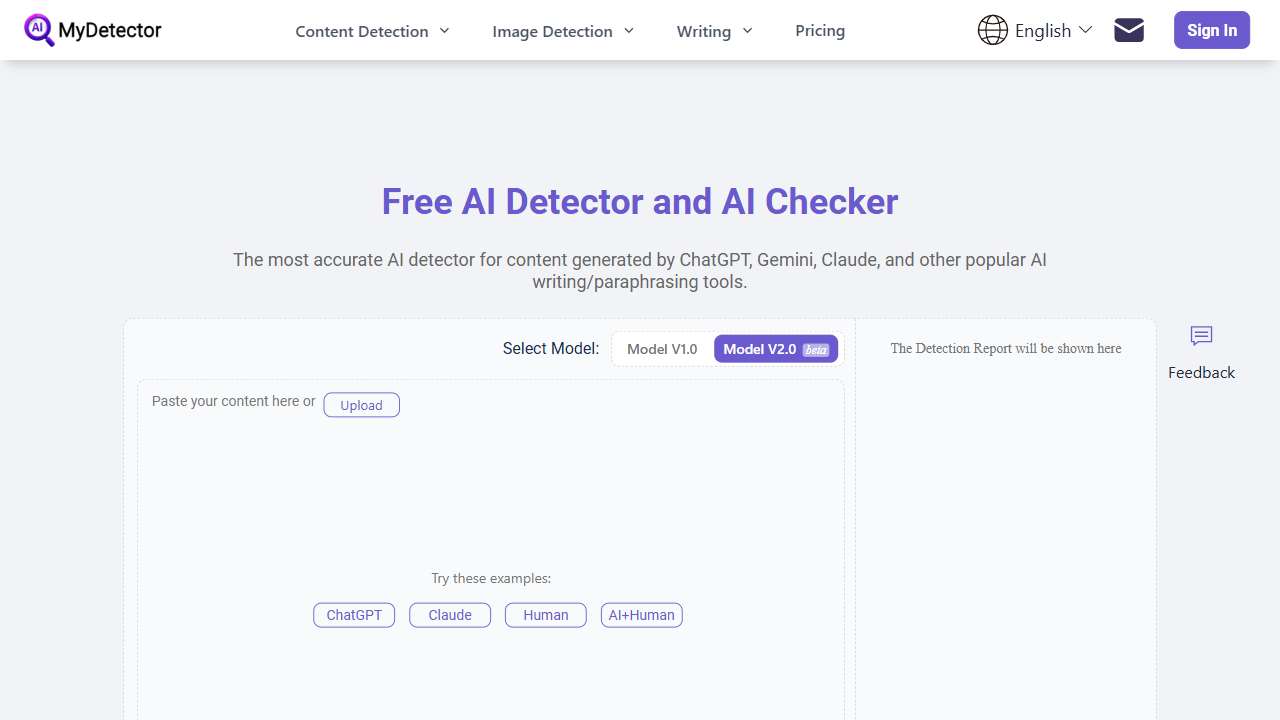Open the email contact envelope icon
Image resolution: width=1280 pixels, height=720 pixels.
tap(1128, 30)
